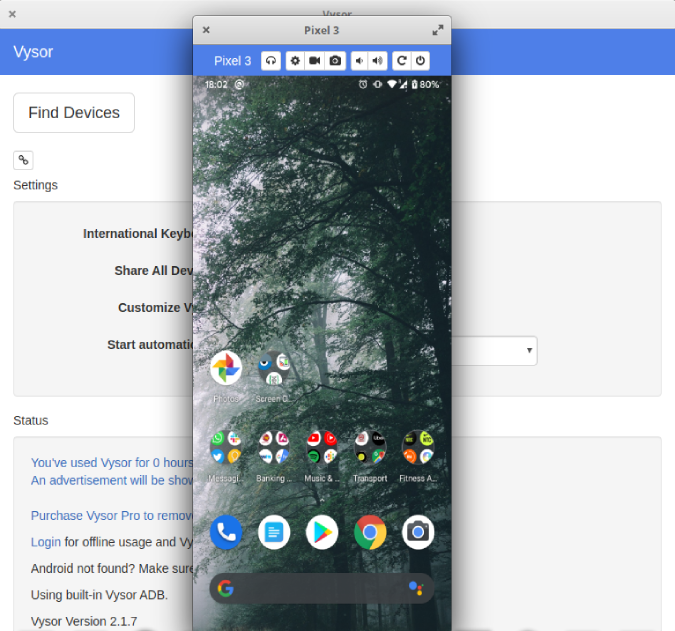Click the 'International Keyb' setting label
Viewport: 675px width, 631px height.
click(138, 234)
